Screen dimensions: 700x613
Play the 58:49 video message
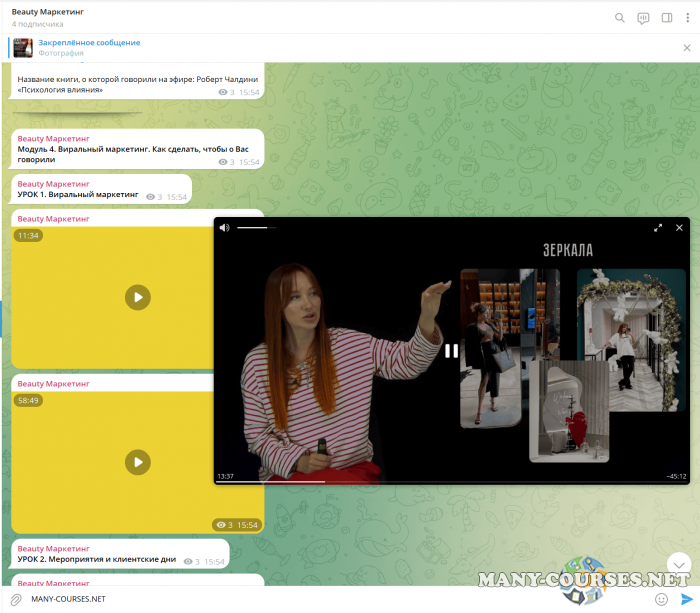tap(137, 462)
